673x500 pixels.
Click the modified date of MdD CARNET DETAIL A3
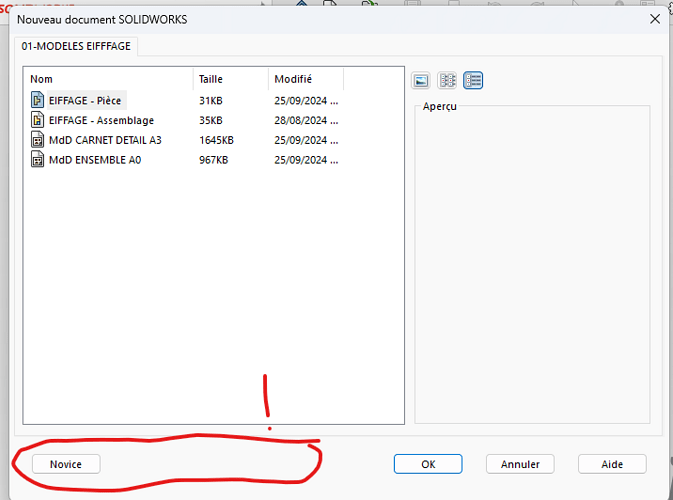[x=306, y=140]
